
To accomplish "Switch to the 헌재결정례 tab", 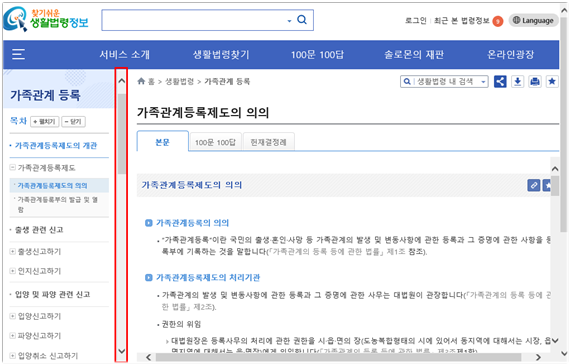I will (x=269, y=142).
